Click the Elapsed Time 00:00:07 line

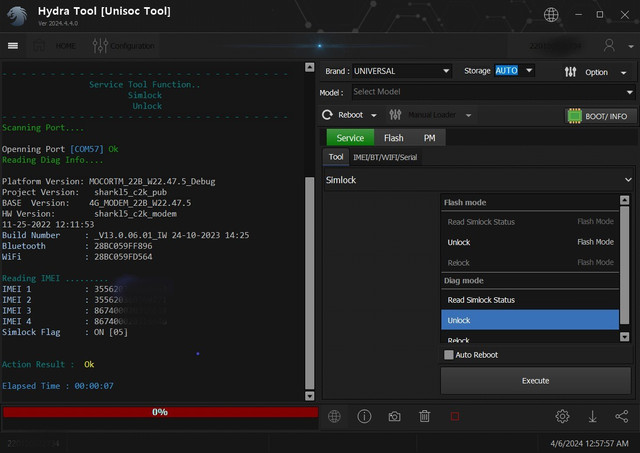pos(58,386)
